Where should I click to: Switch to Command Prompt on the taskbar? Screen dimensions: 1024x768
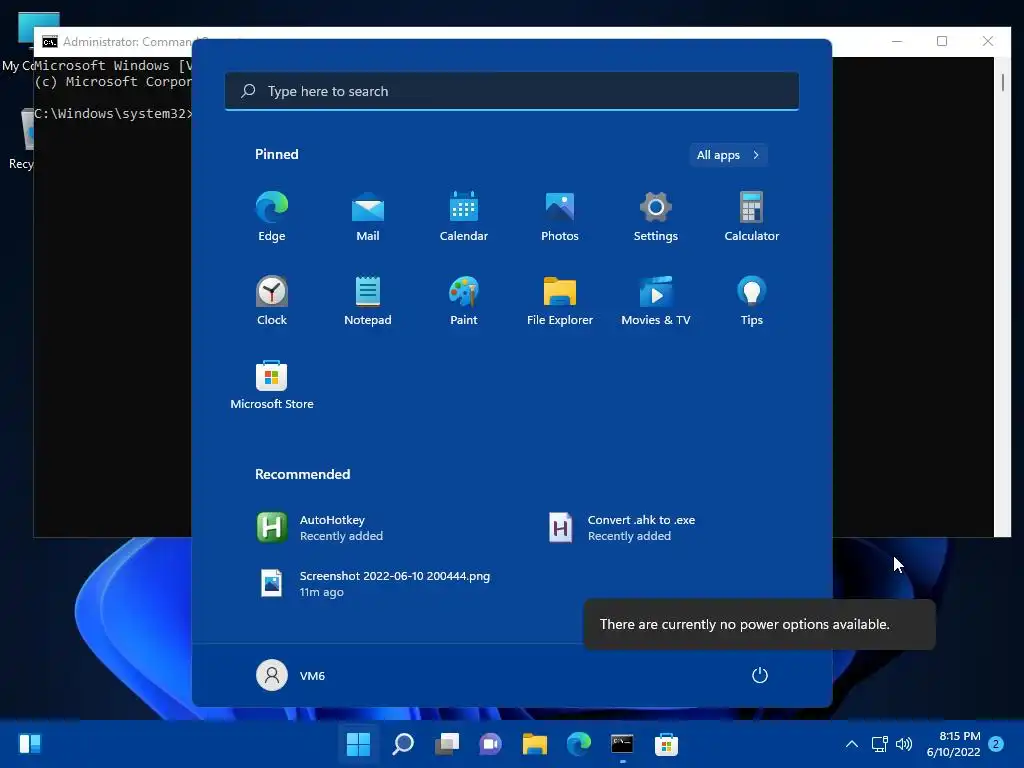tap(622, 744)
